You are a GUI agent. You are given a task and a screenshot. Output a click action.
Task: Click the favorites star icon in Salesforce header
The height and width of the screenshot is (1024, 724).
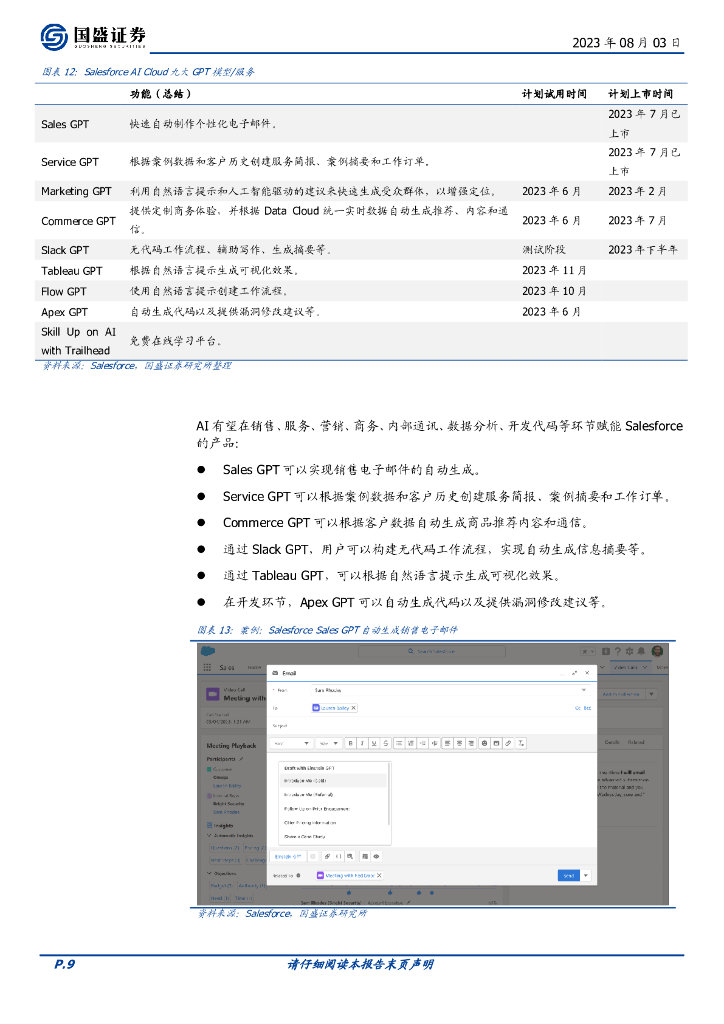[x=586, y=652]
